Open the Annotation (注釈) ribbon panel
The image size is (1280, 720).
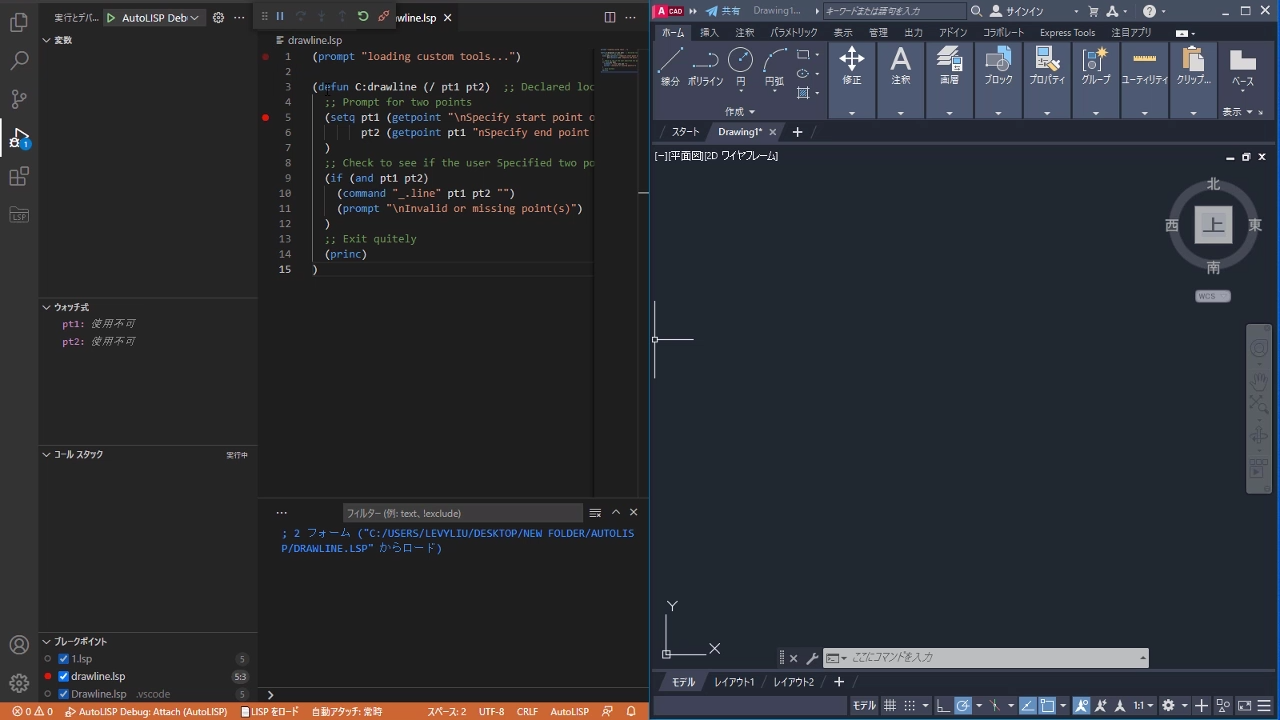click(x=901, y=80)
